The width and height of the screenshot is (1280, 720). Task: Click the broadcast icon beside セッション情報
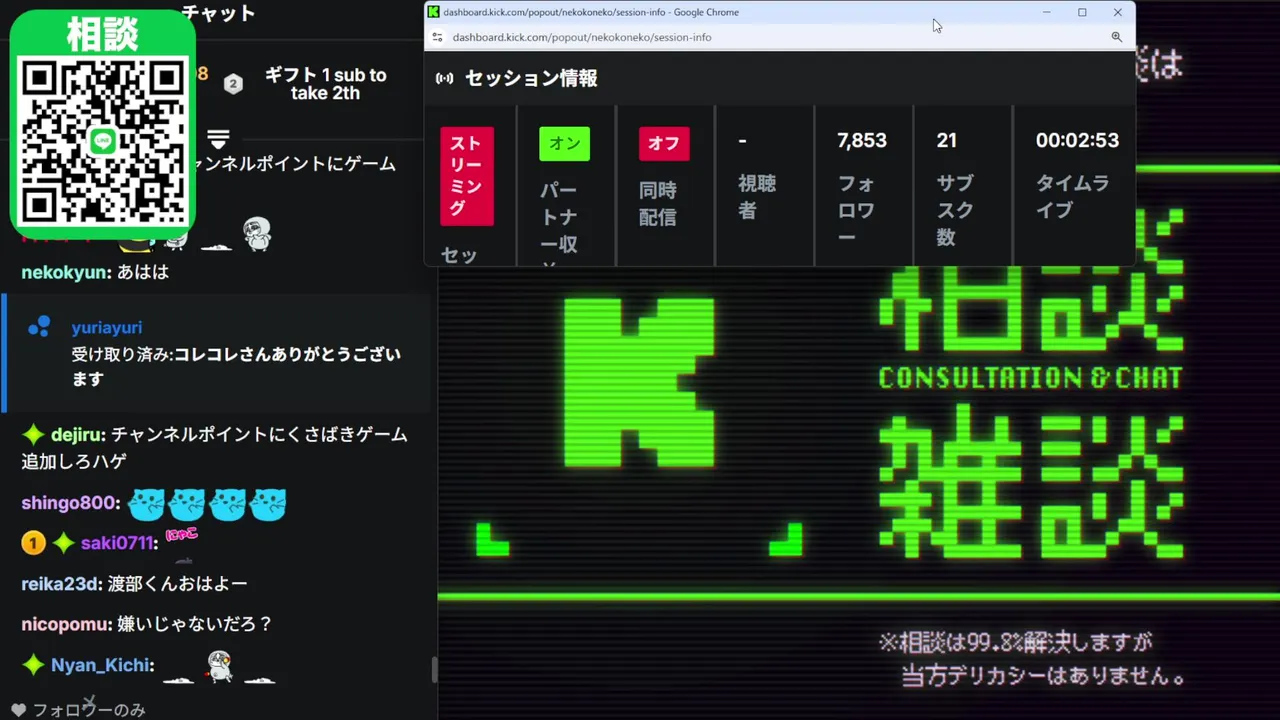pyautogui.click(x=445, y=78)
